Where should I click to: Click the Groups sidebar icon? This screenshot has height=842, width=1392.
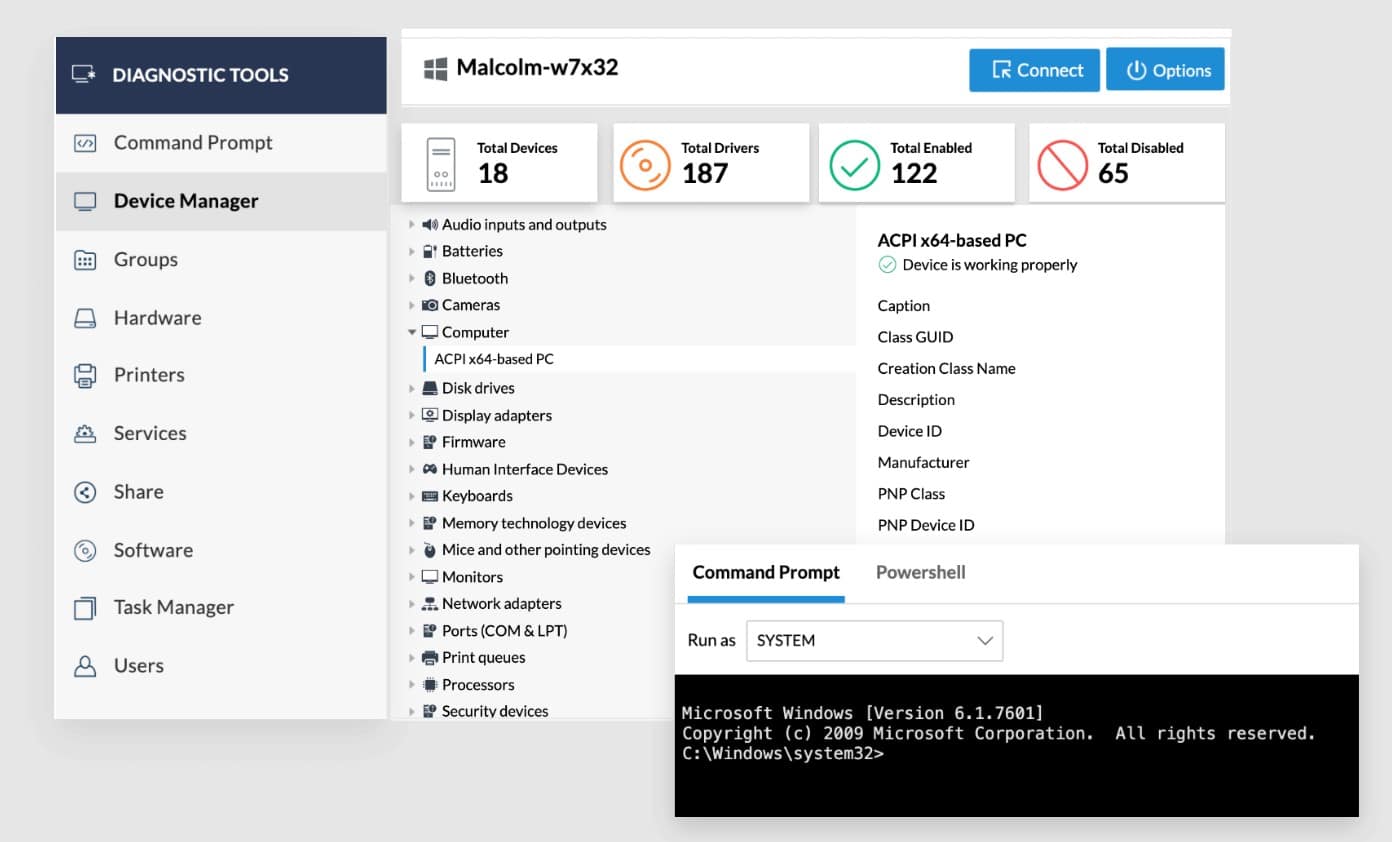(x=85, y=260)
